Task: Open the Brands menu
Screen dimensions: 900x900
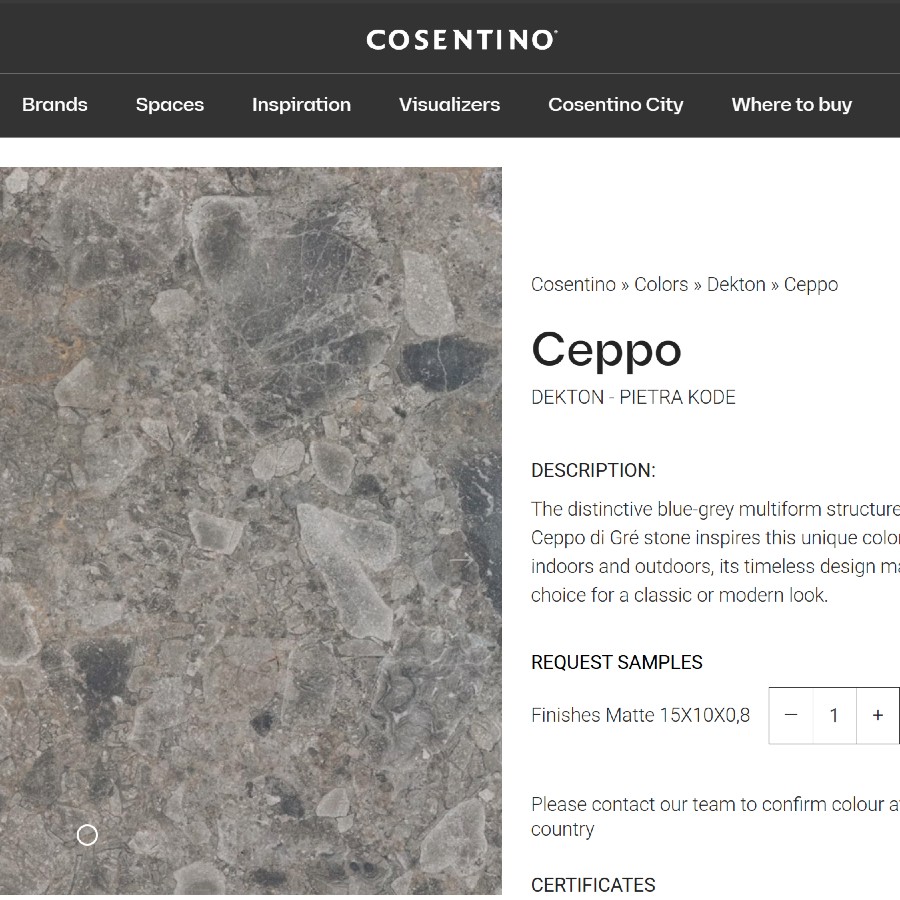Action: tap(55, 104)
